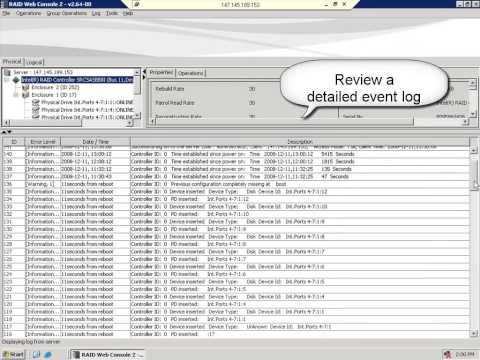Expand left pane with splitter right arrow
This screenshot has width=480, height=360.
[144, 77]
